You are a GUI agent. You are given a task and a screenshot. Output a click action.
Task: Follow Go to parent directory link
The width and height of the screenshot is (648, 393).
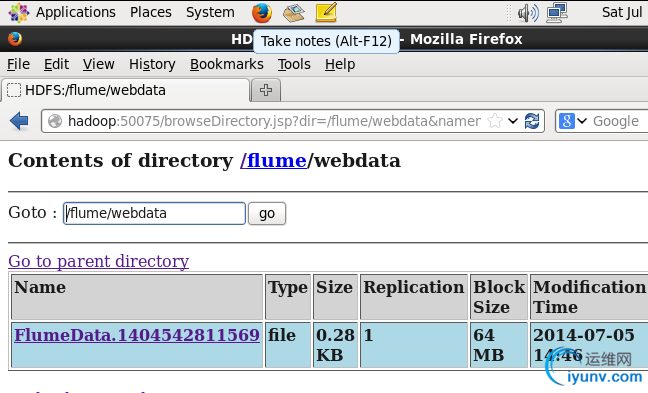click(98, 261)
